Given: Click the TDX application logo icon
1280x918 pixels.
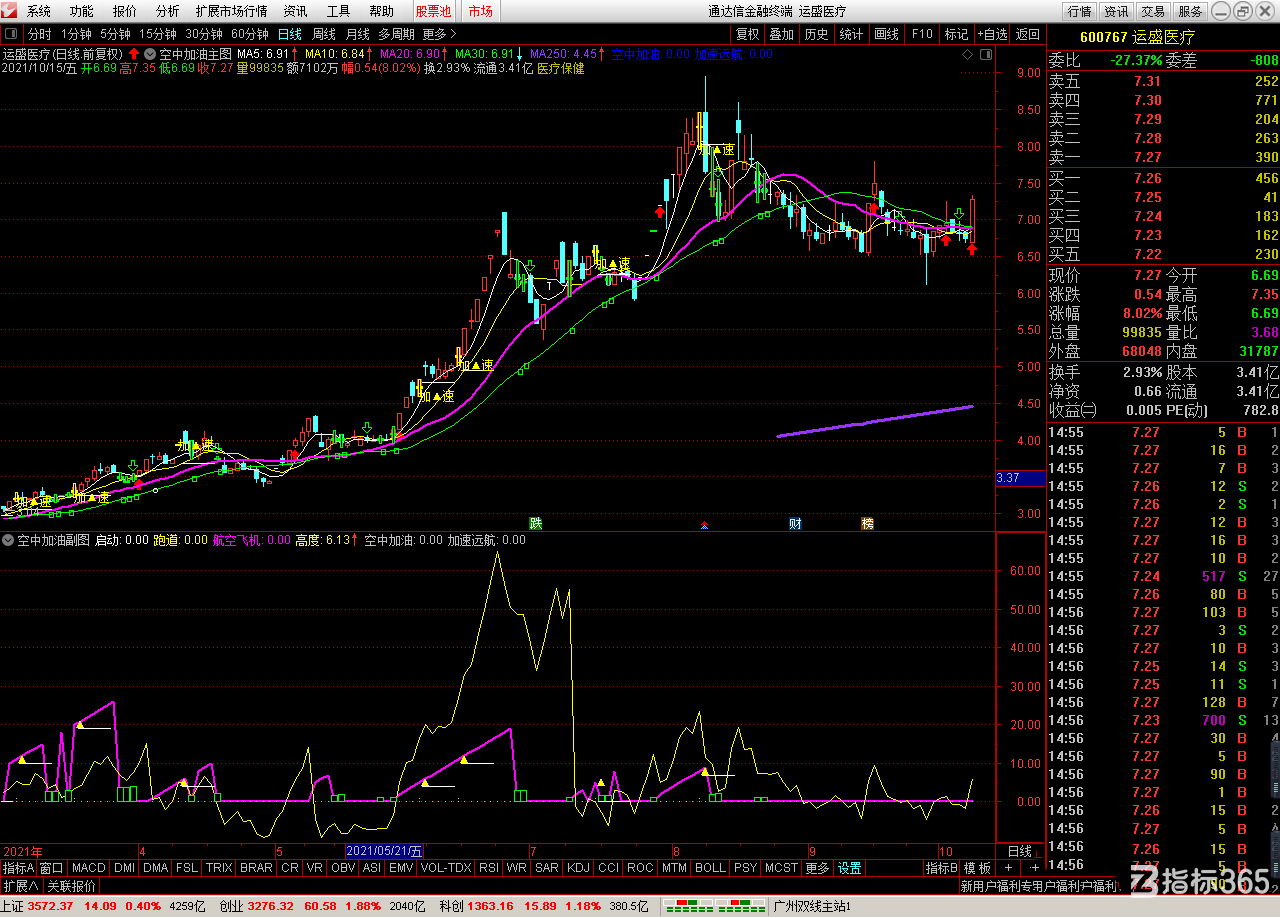Looking at the screenshot, I should coord(10,11).
